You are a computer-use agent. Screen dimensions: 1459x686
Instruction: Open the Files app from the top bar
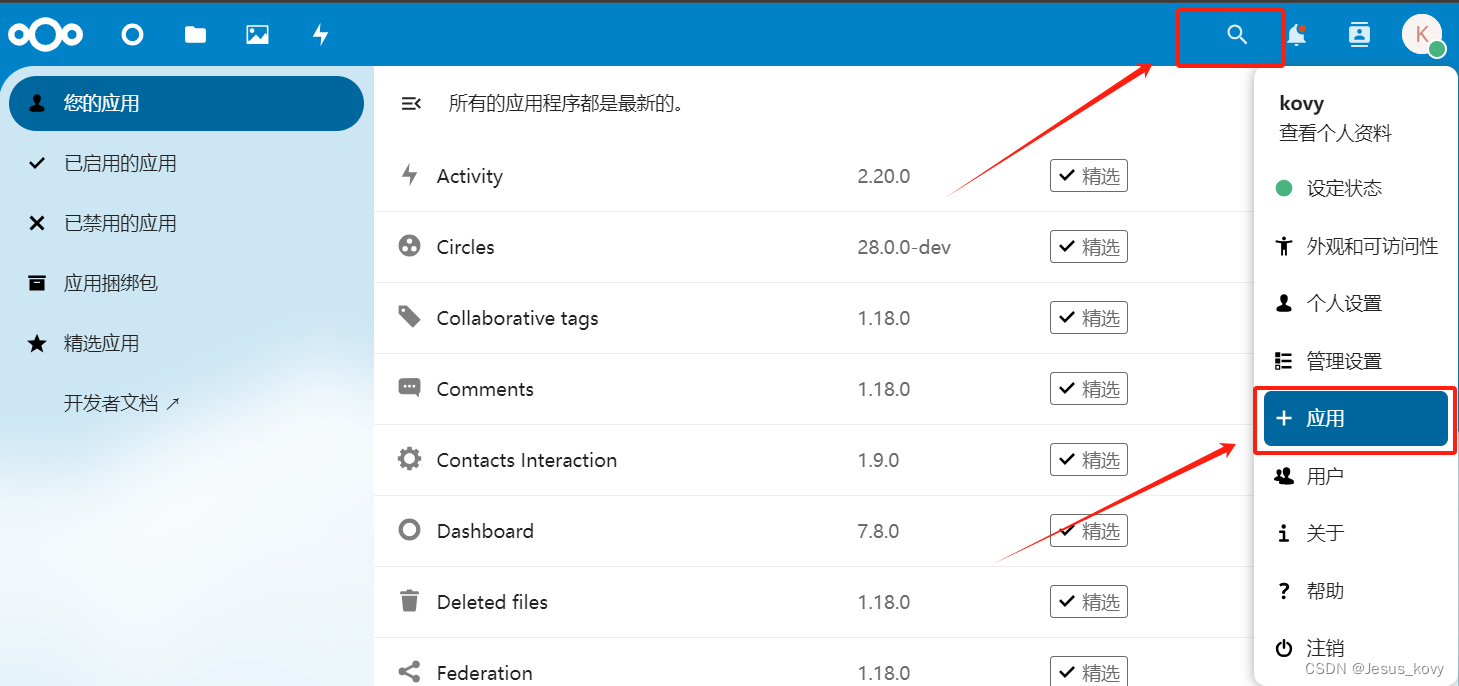[195, 34]
